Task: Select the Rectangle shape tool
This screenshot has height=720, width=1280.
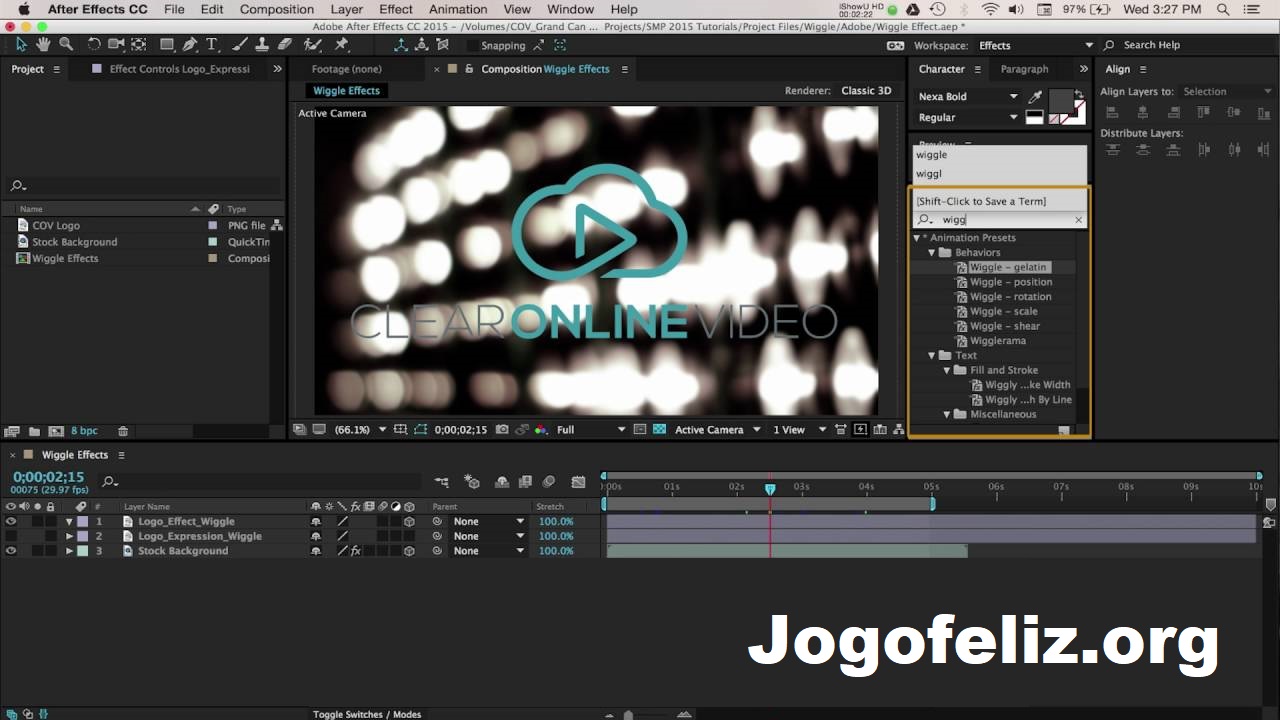Action: point(167,45)
